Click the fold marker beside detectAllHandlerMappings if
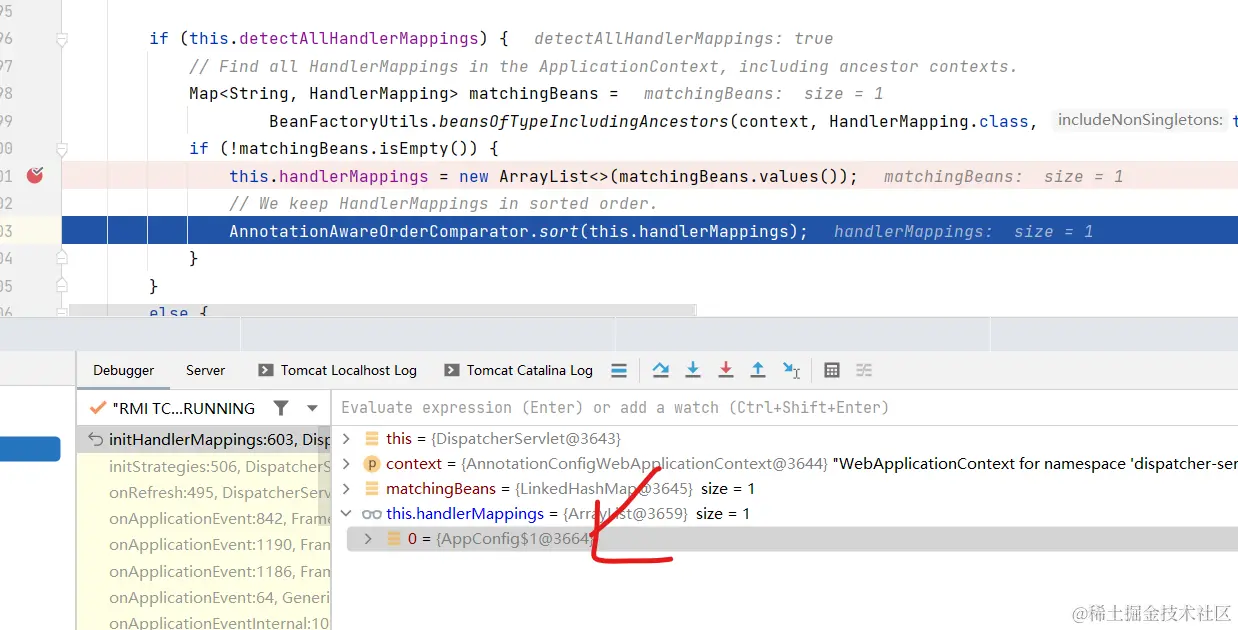Viewport: 1238px width, 630px height. coord(62,39)
